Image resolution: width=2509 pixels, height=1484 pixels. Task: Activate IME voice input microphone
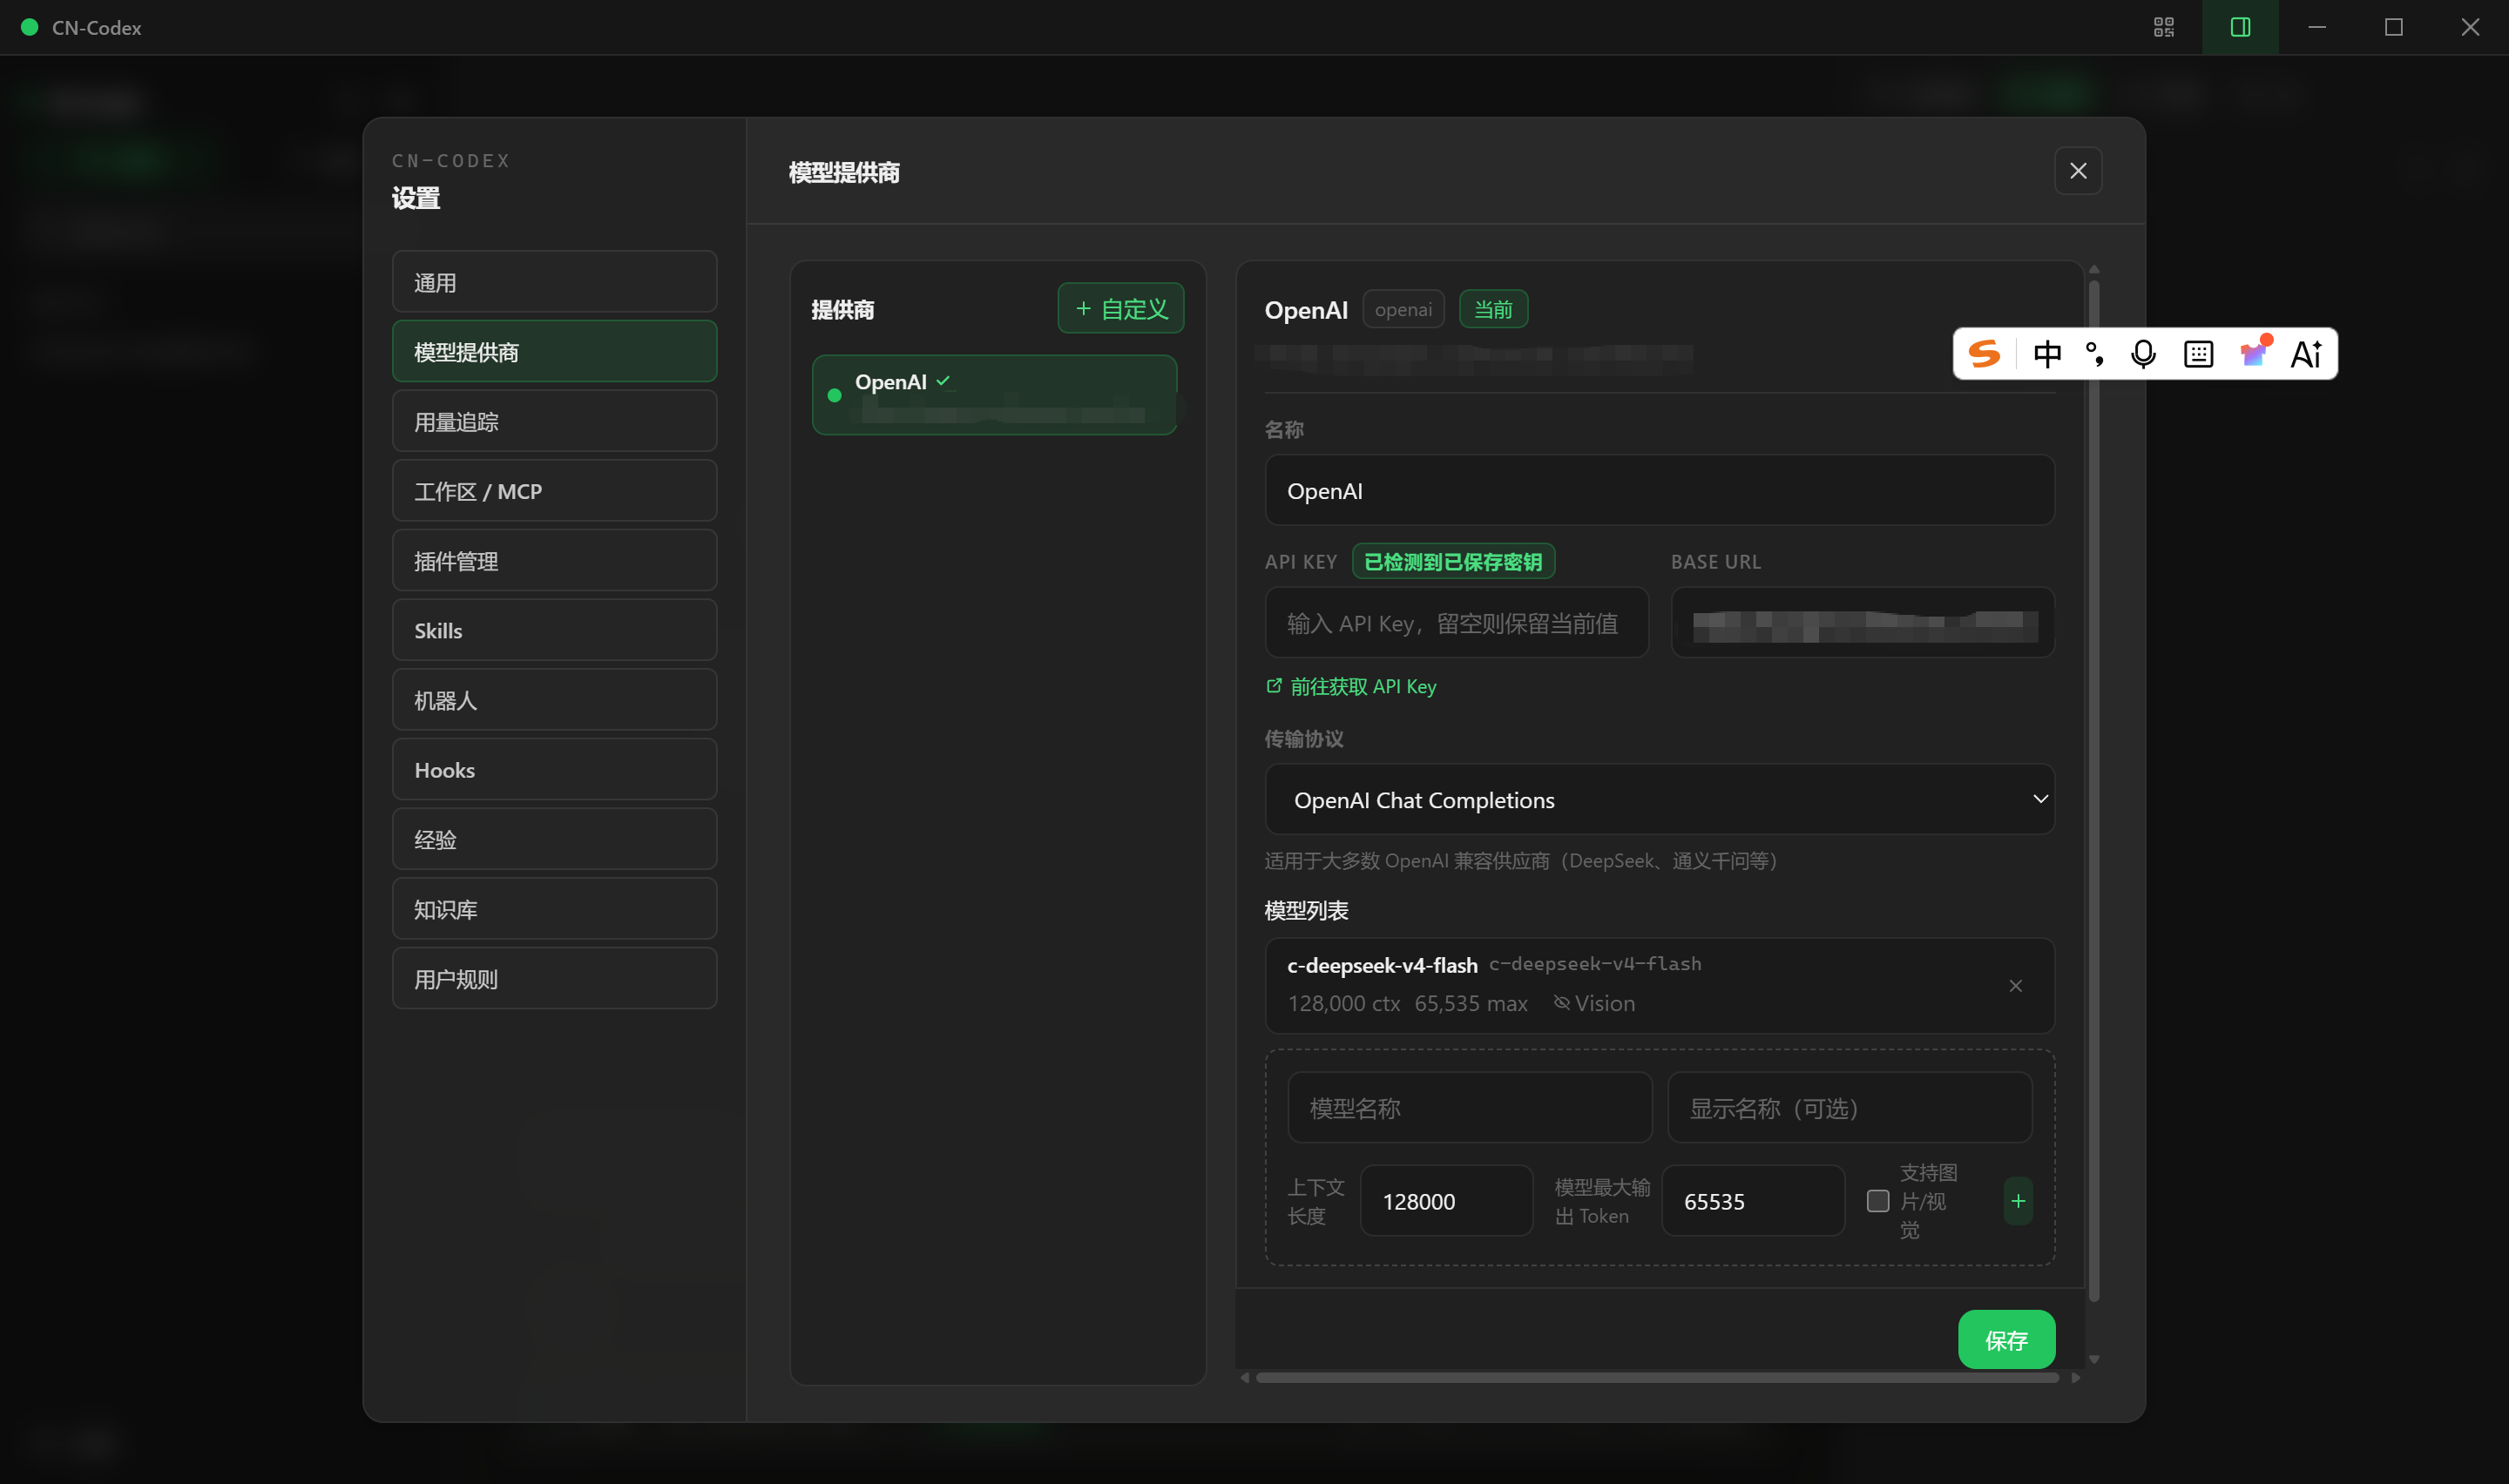pos(2143,354)
